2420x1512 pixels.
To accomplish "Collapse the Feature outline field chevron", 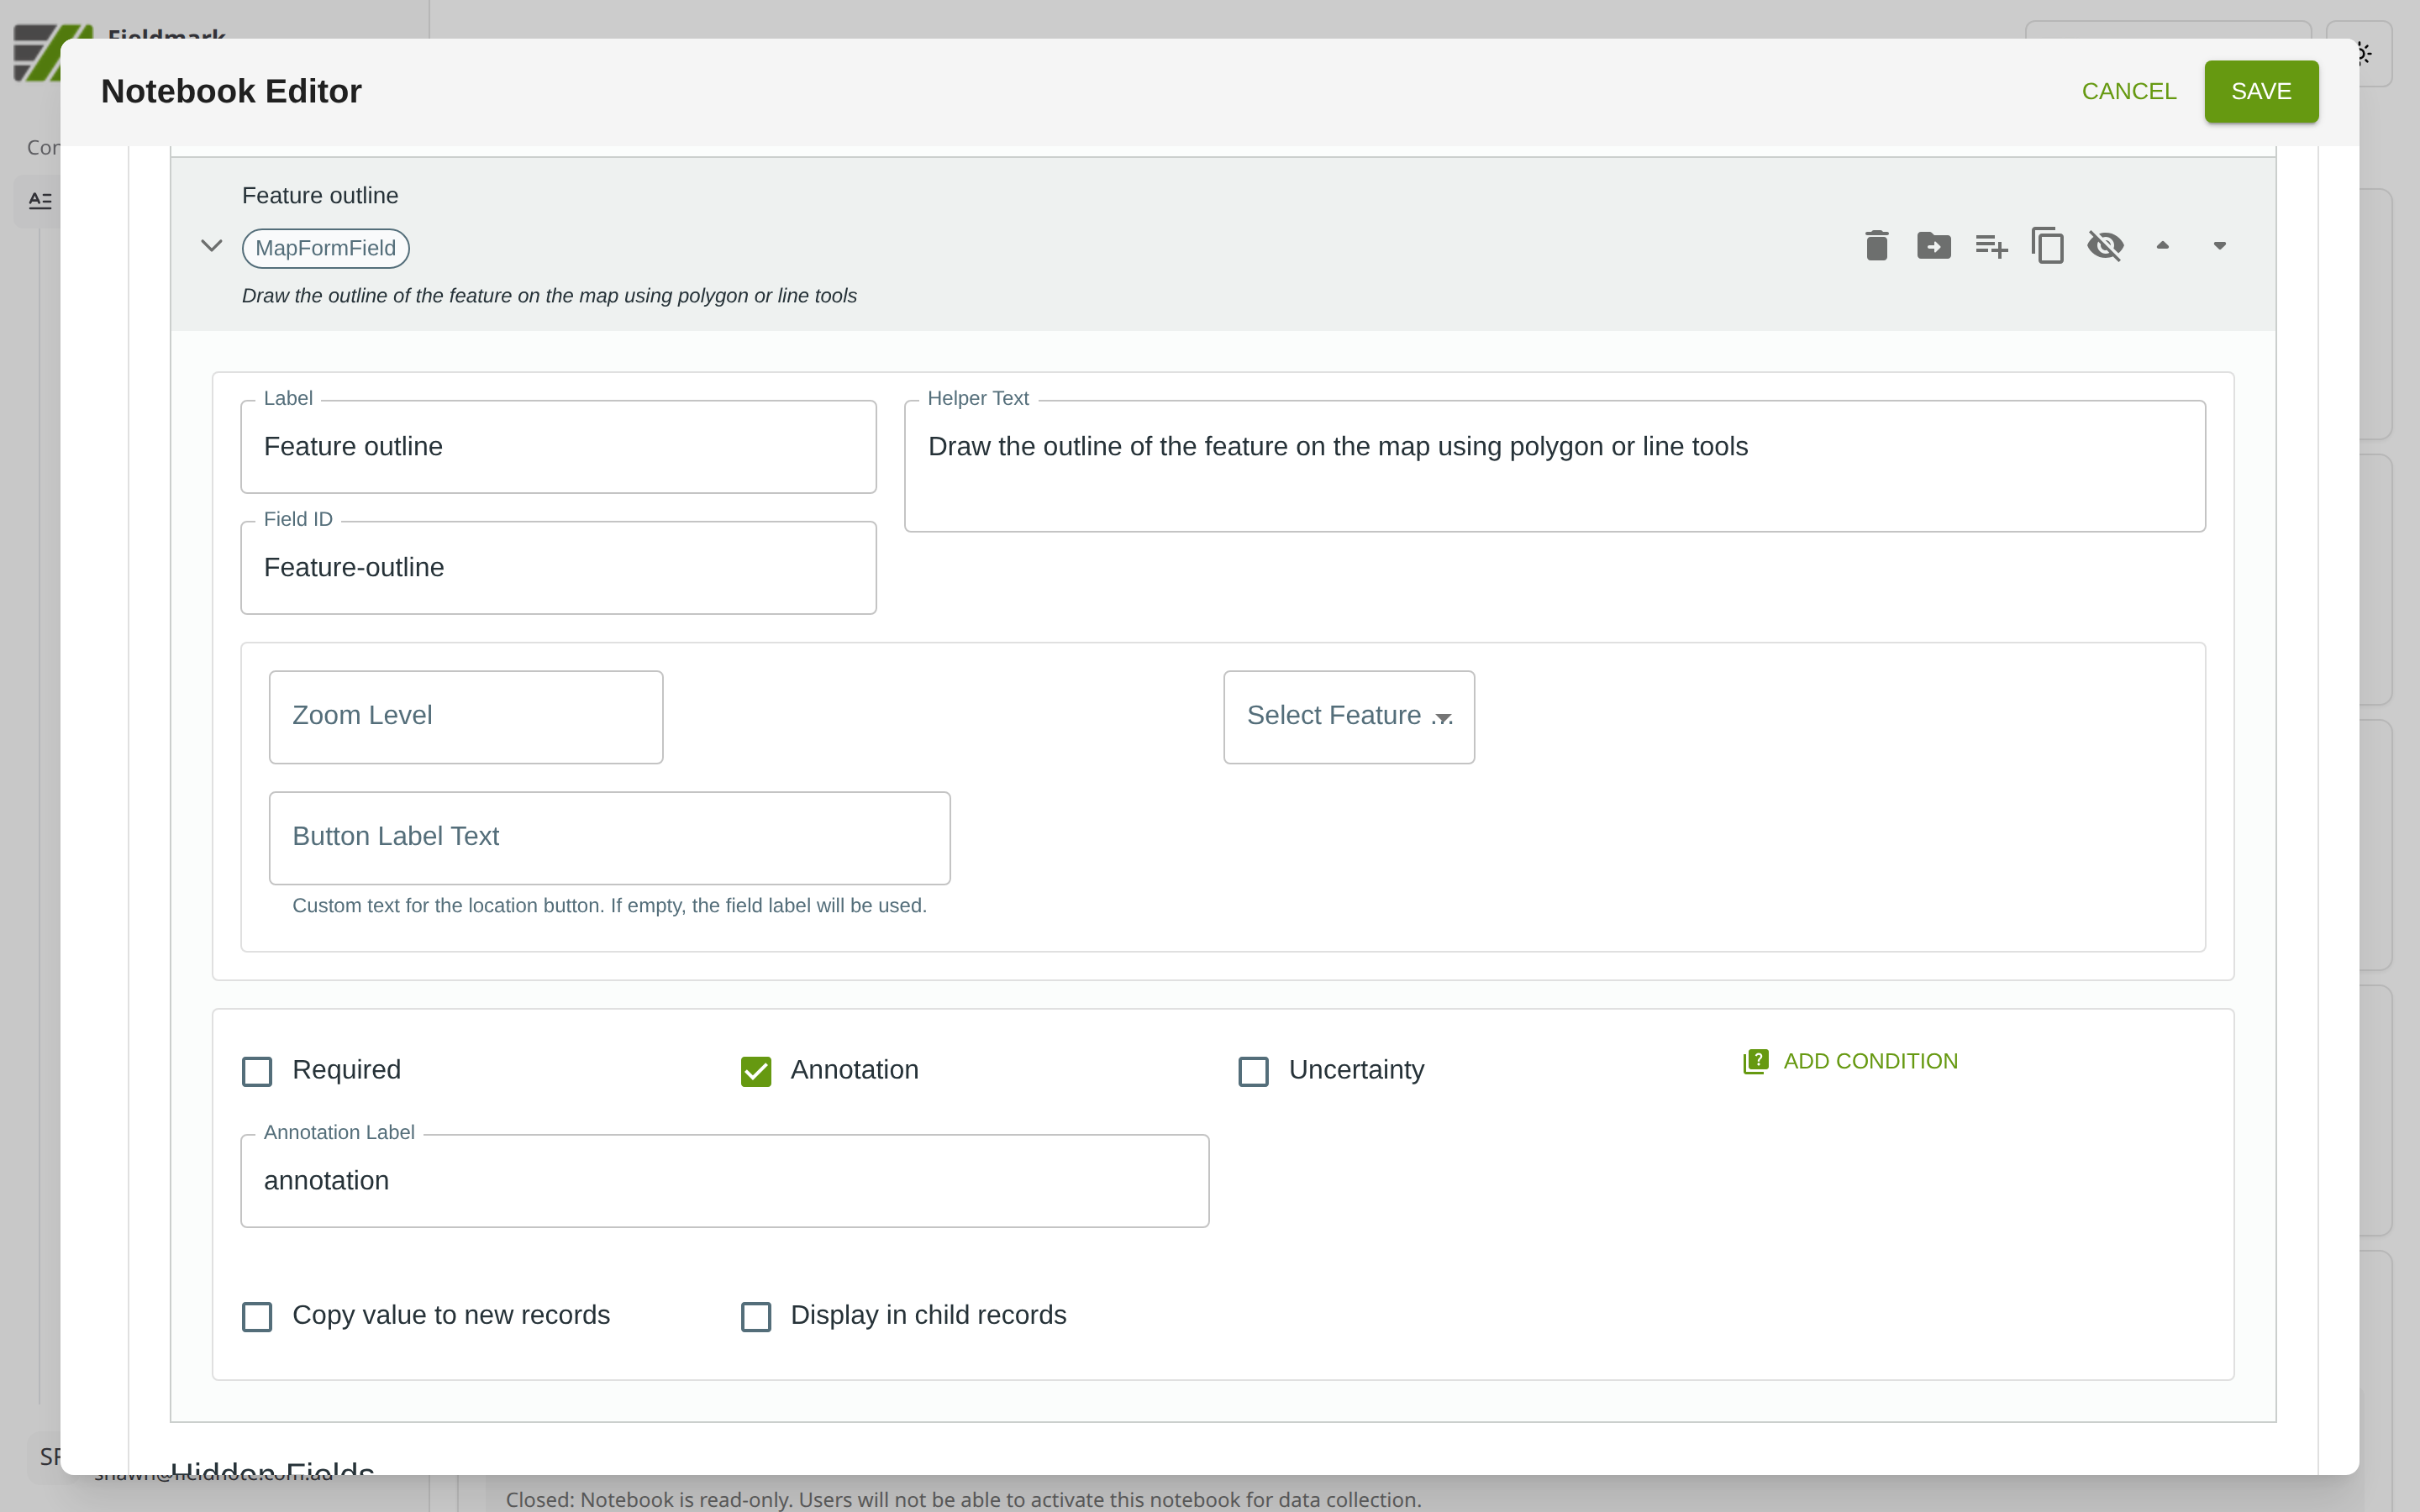I will point(211,245).
